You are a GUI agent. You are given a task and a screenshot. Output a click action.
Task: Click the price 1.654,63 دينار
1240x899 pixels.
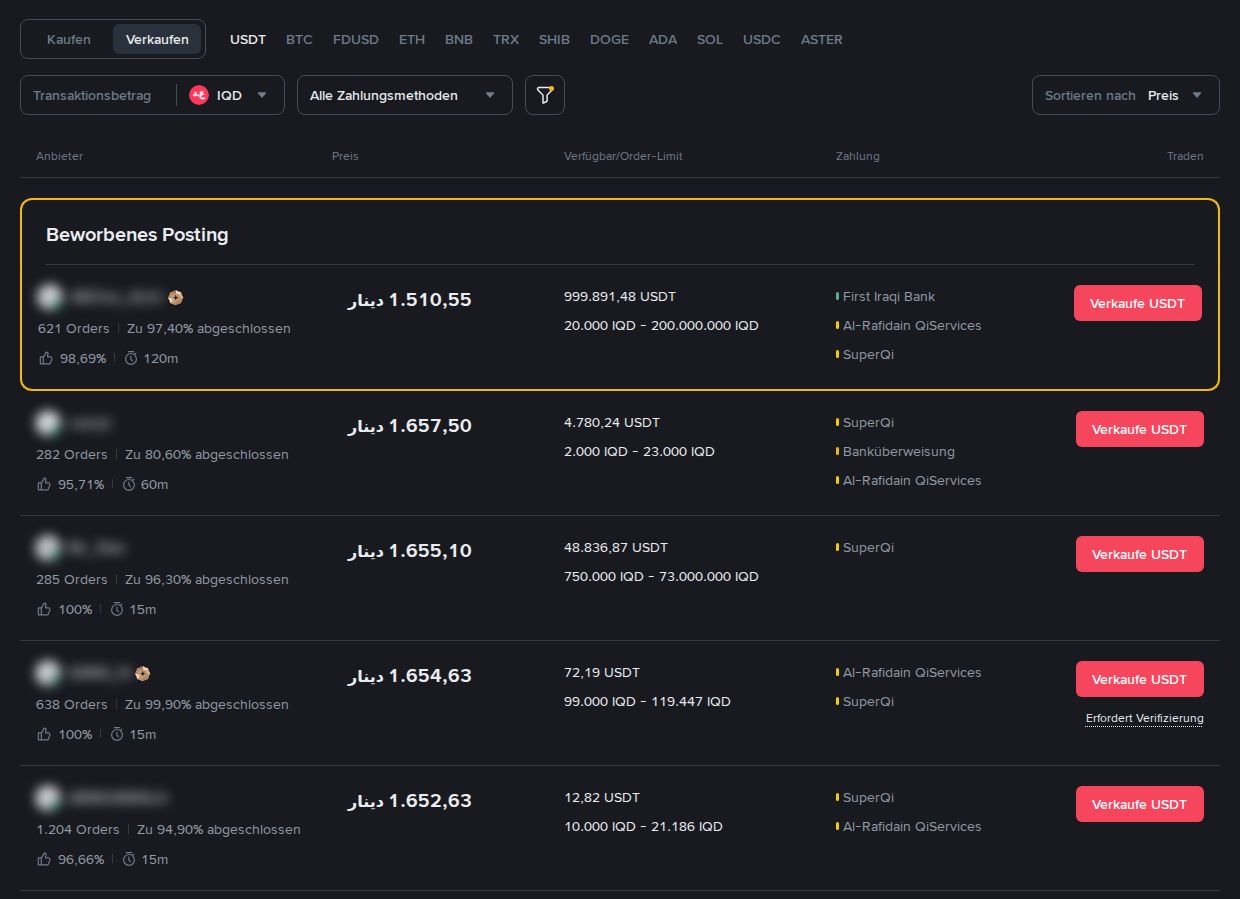pos(409,675)
